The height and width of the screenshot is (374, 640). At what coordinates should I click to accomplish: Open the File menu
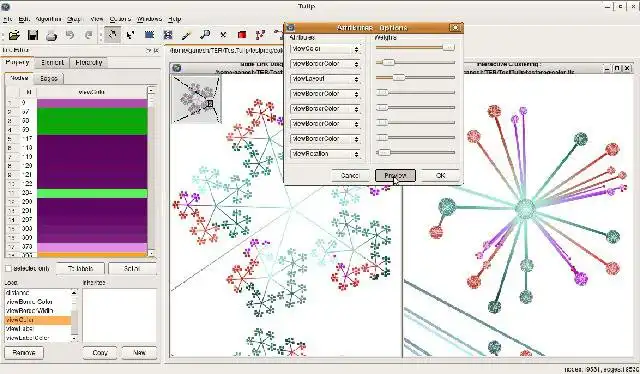(x=8, y=19)
